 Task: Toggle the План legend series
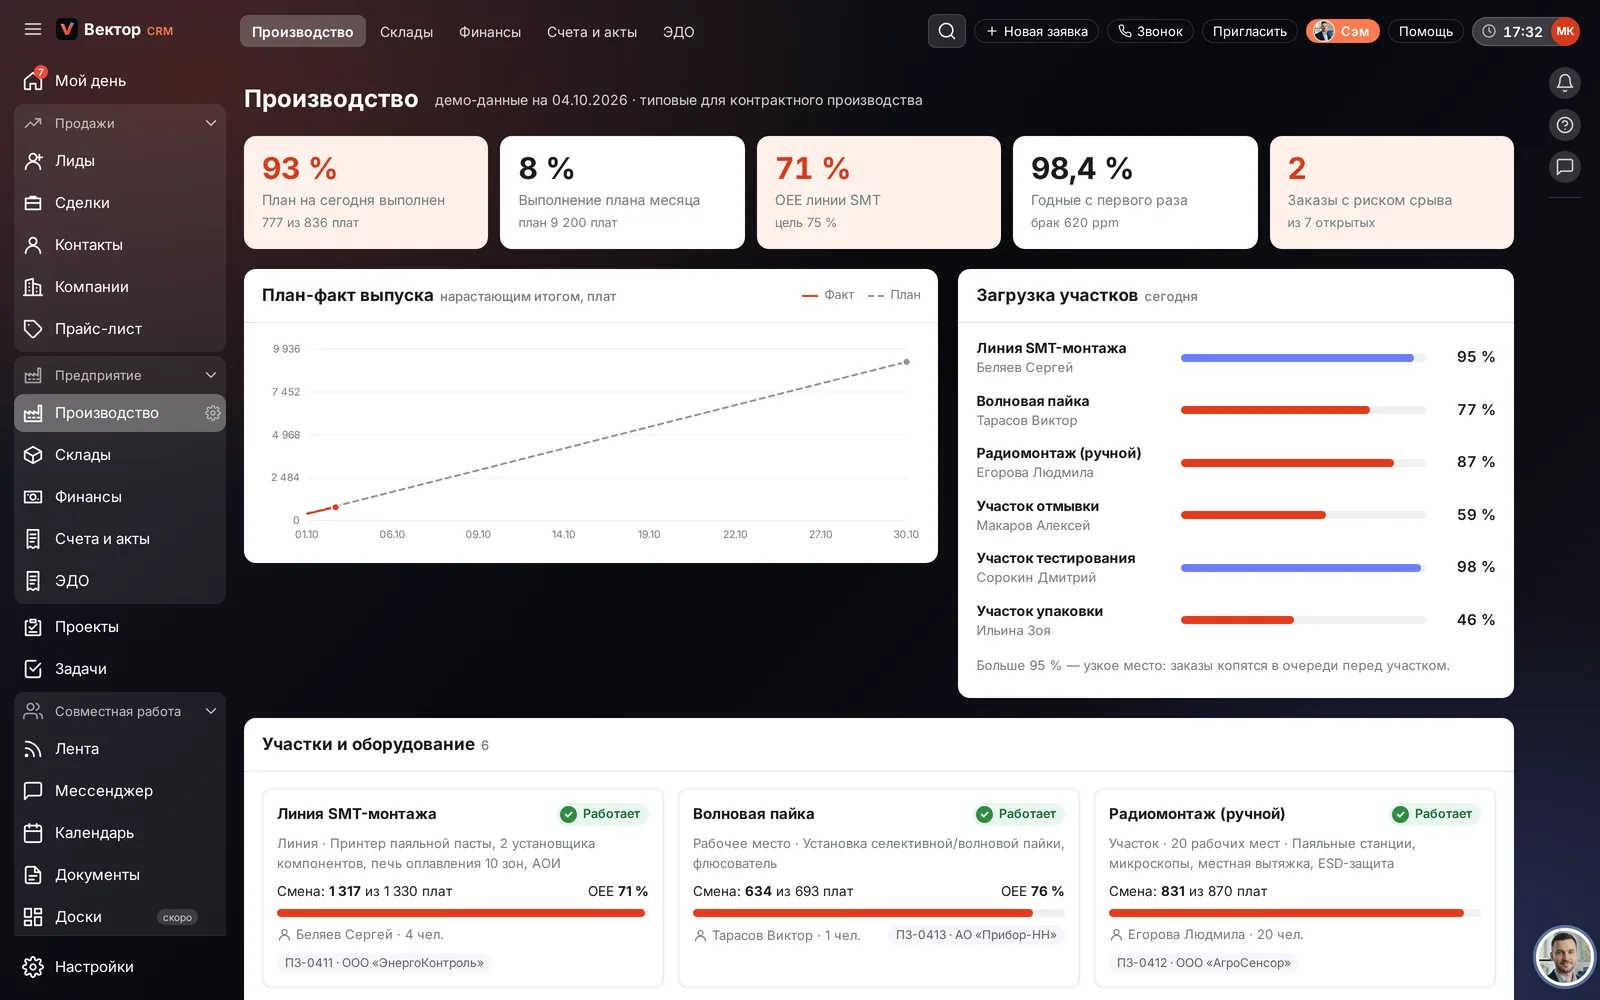pos(894,295)
